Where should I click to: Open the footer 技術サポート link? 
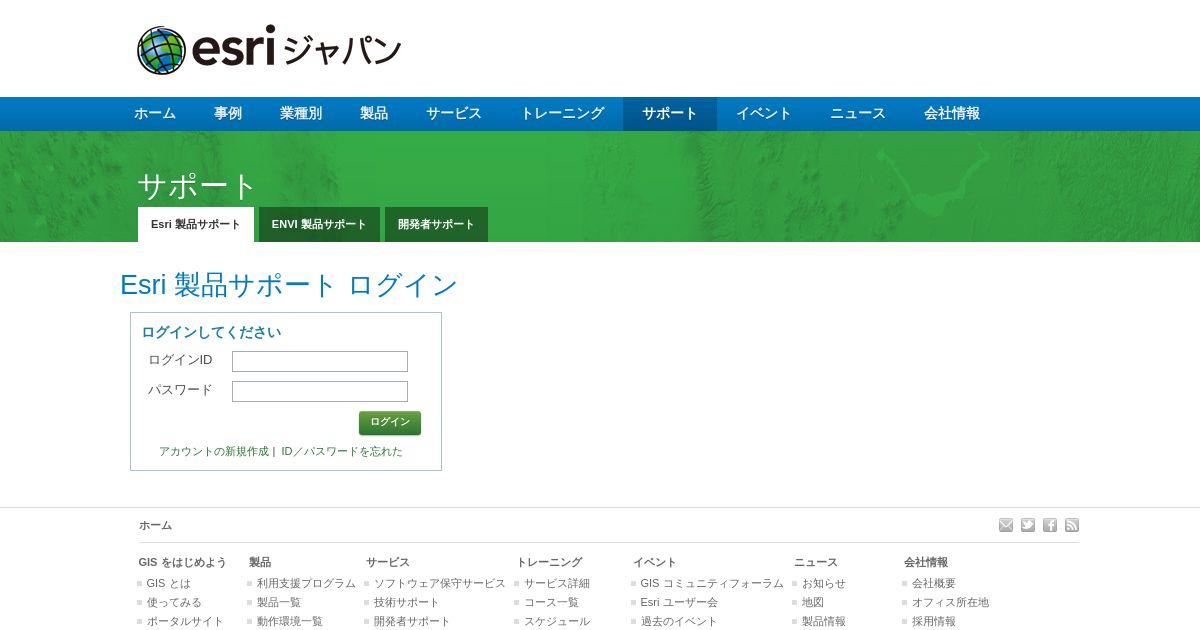407,602
